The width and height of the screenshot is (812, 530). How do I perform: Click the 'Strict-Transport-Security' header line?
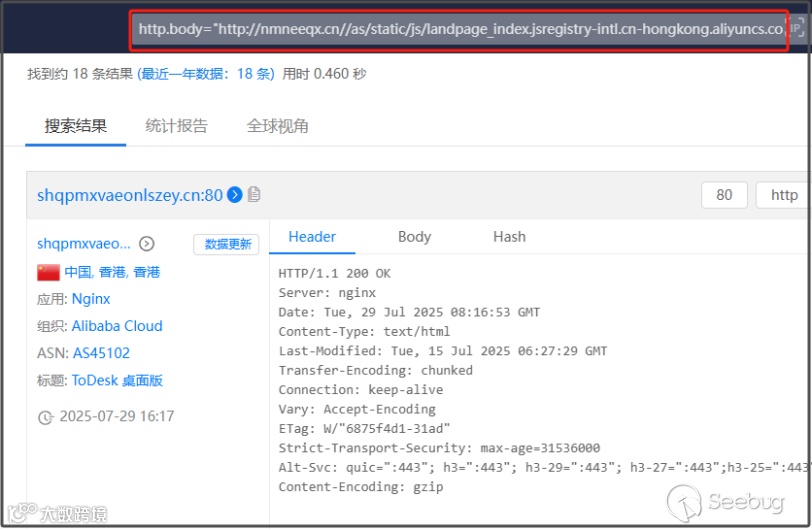[439, 448]
